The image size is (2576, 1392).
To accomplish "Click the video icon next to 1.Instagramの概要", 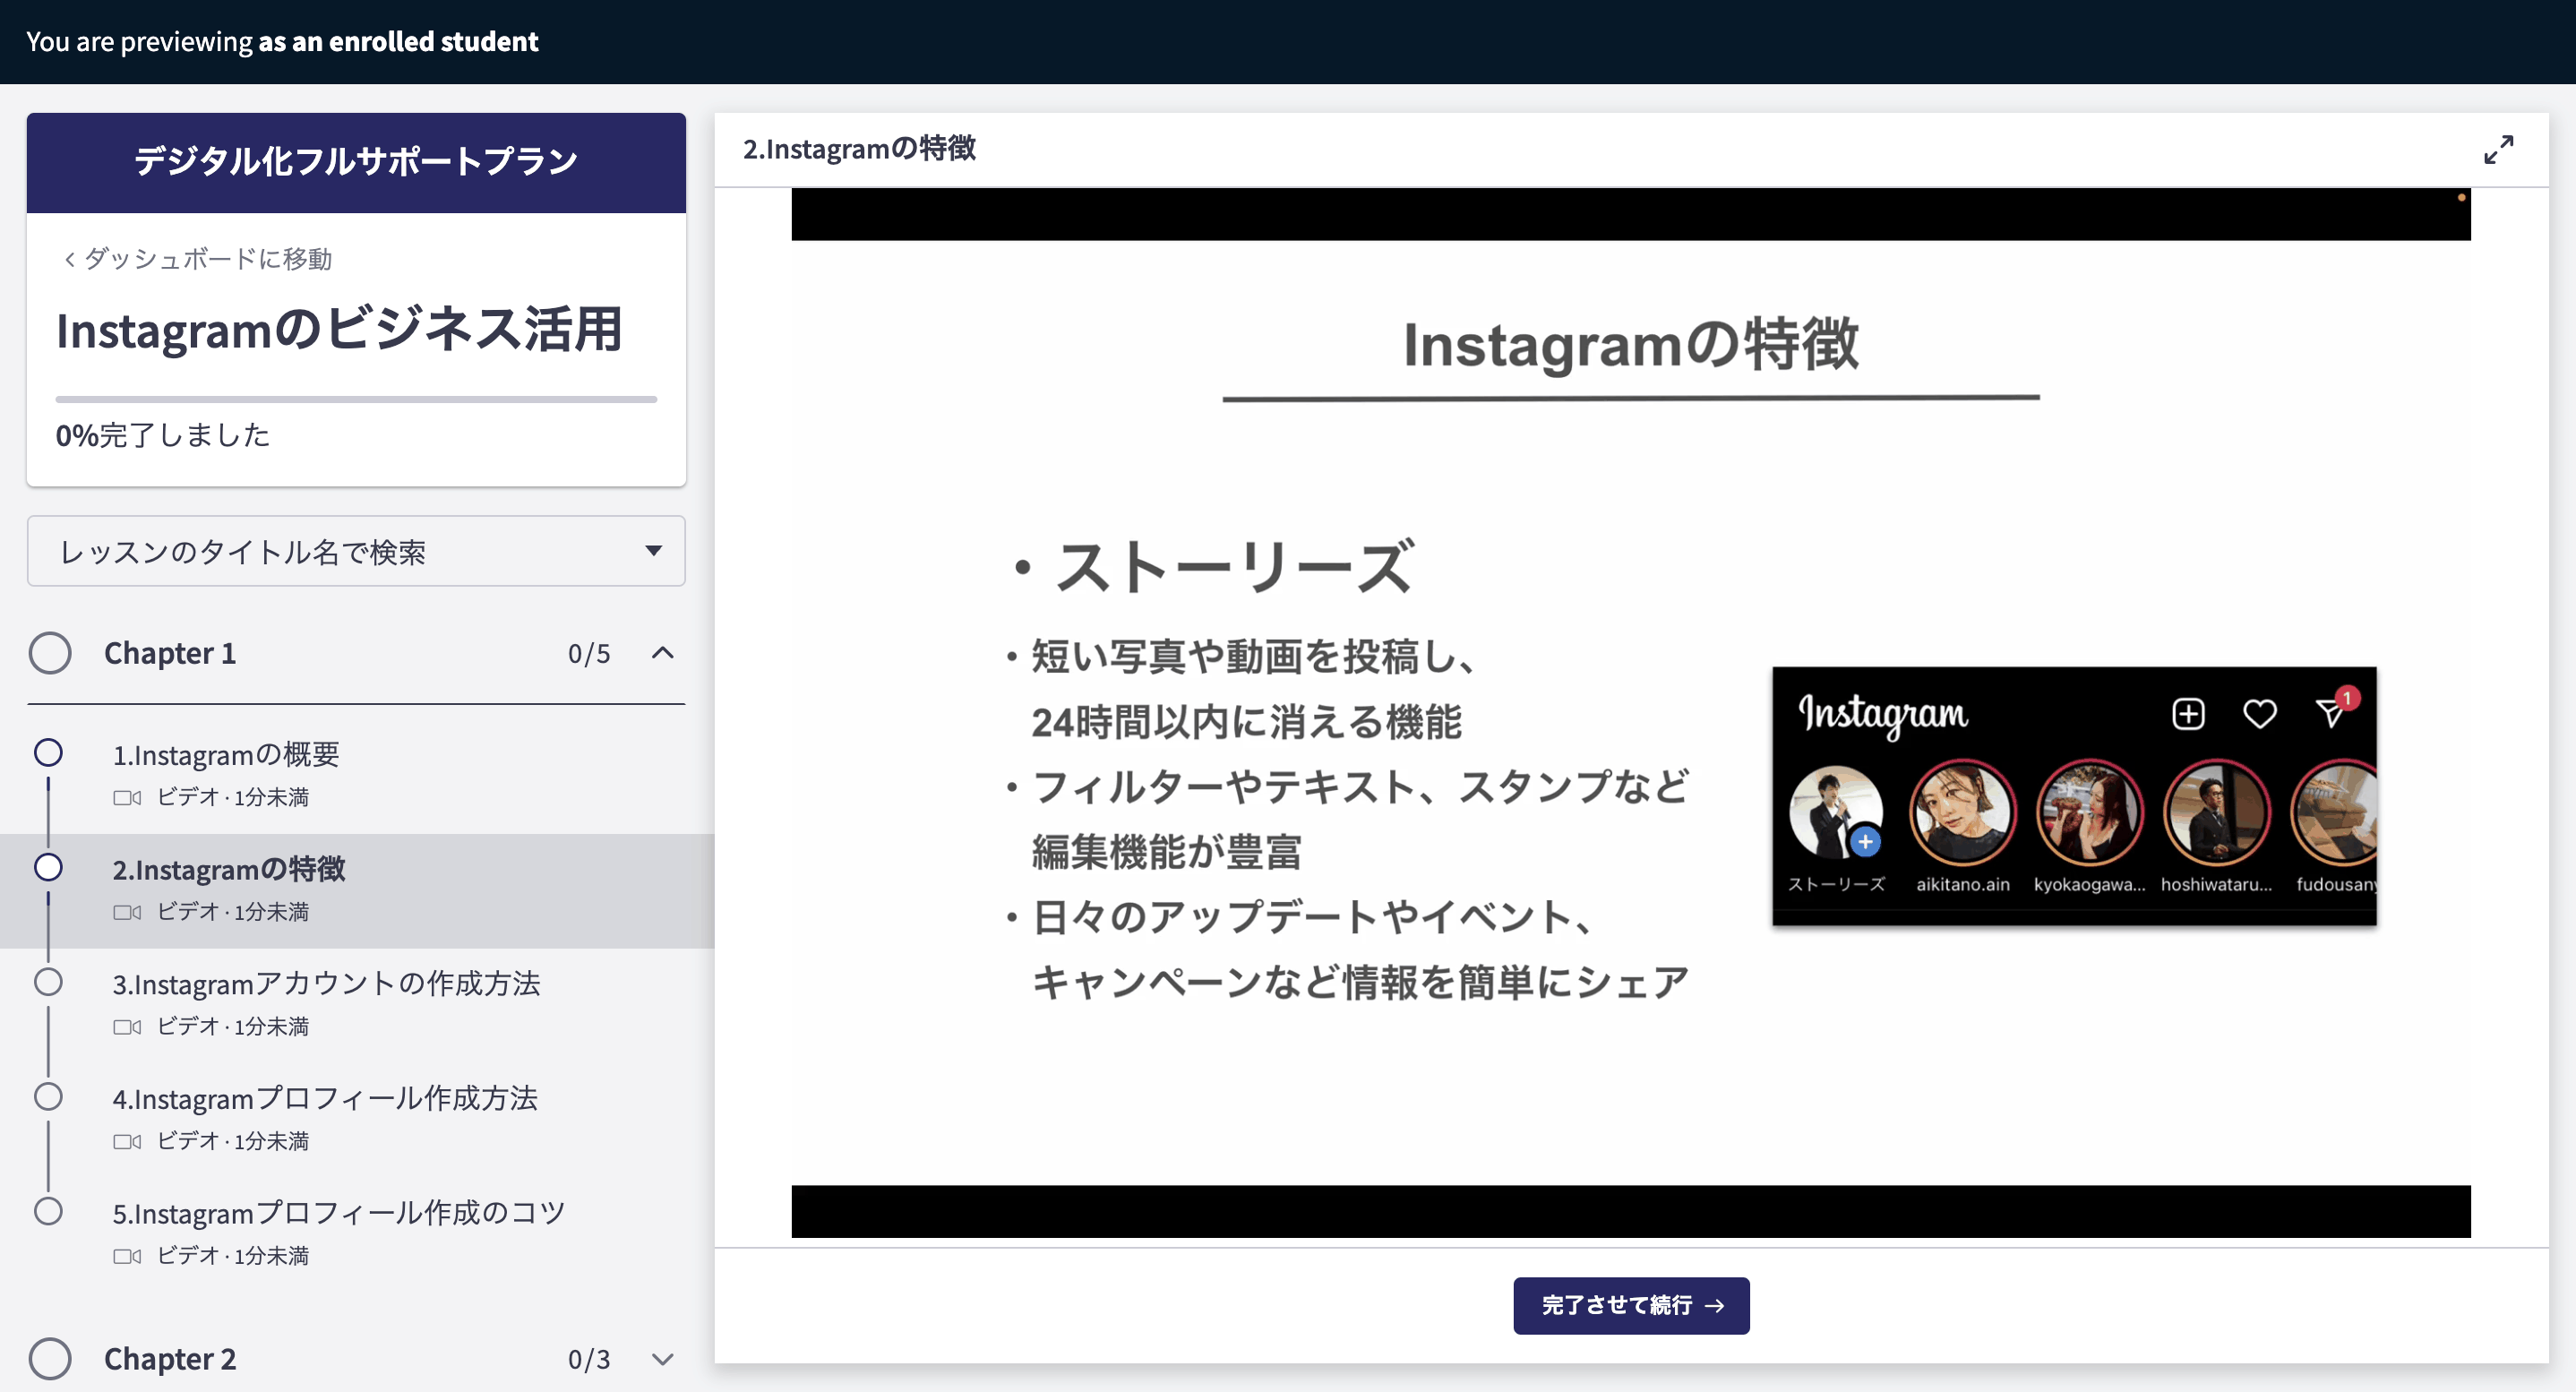I will tap(127, 798).
